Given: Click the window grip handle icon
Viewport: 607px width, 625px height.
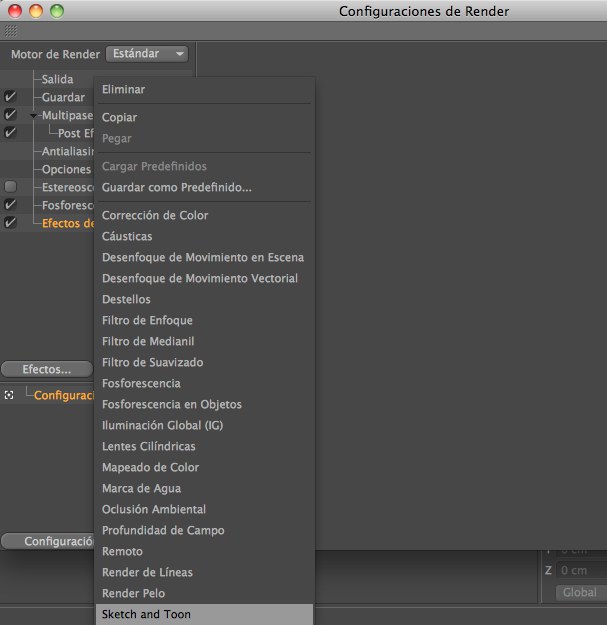Looking at the screenshot, I should coord(11,31).
